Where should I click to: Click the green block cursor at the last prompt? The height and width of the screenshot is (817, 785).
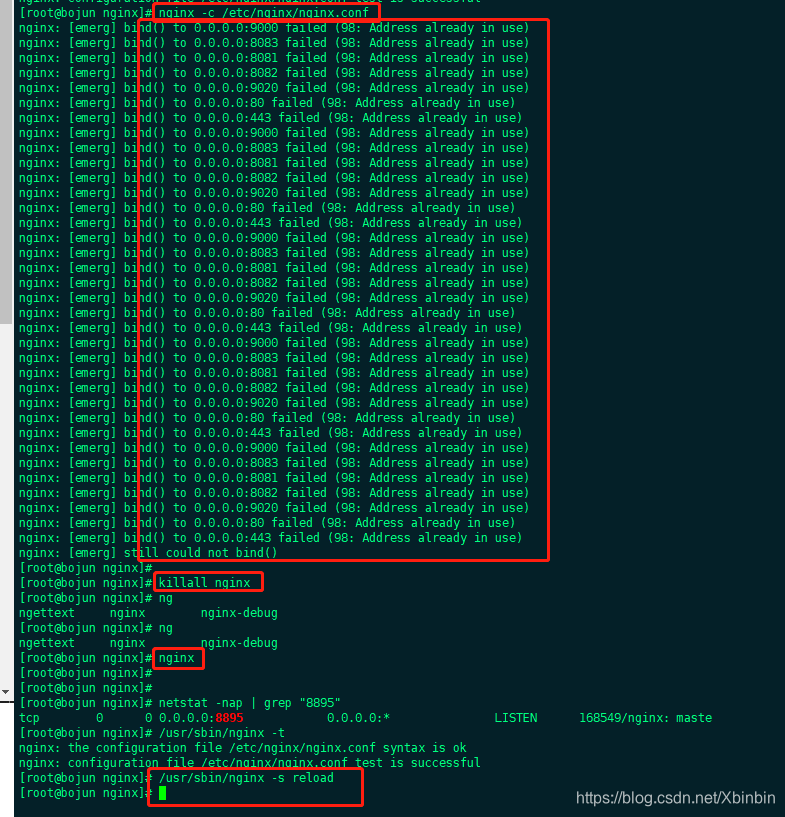click(x=163, y=793)
